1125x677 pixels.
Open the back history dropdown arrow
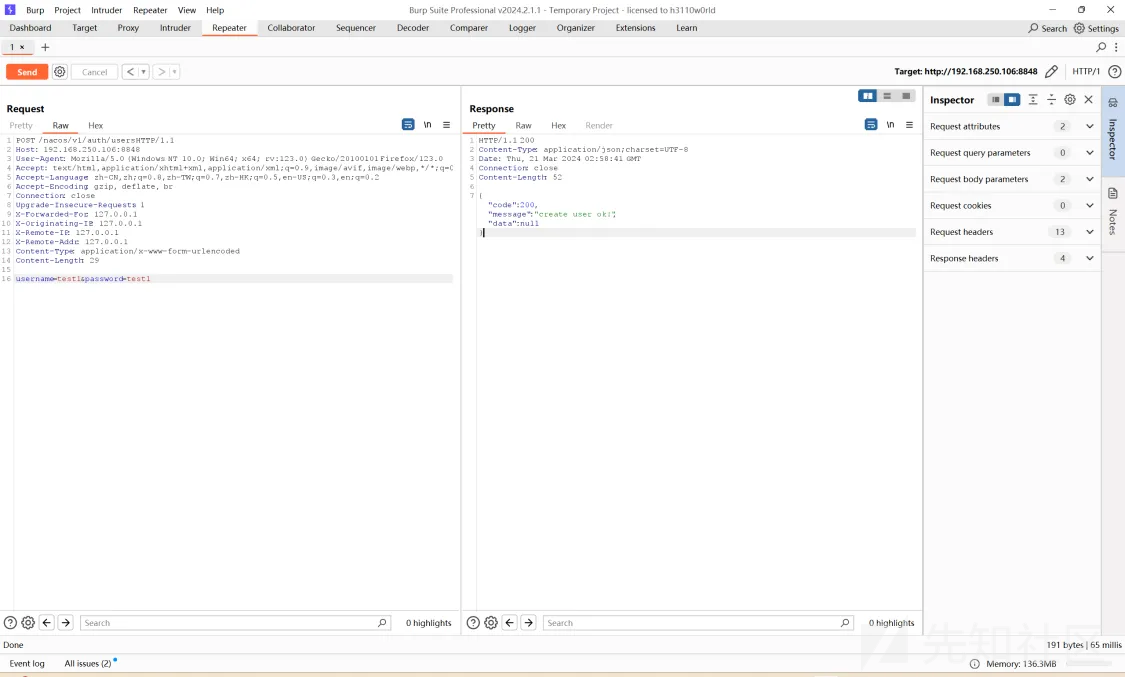point(143,72)
